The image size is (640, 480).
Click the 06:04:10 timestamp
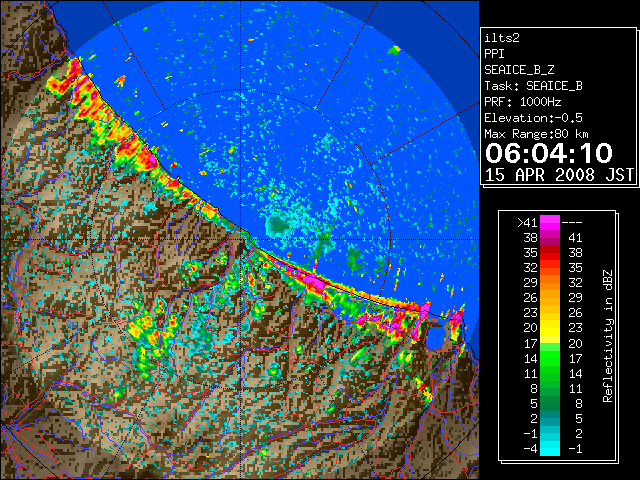(549, 153)
